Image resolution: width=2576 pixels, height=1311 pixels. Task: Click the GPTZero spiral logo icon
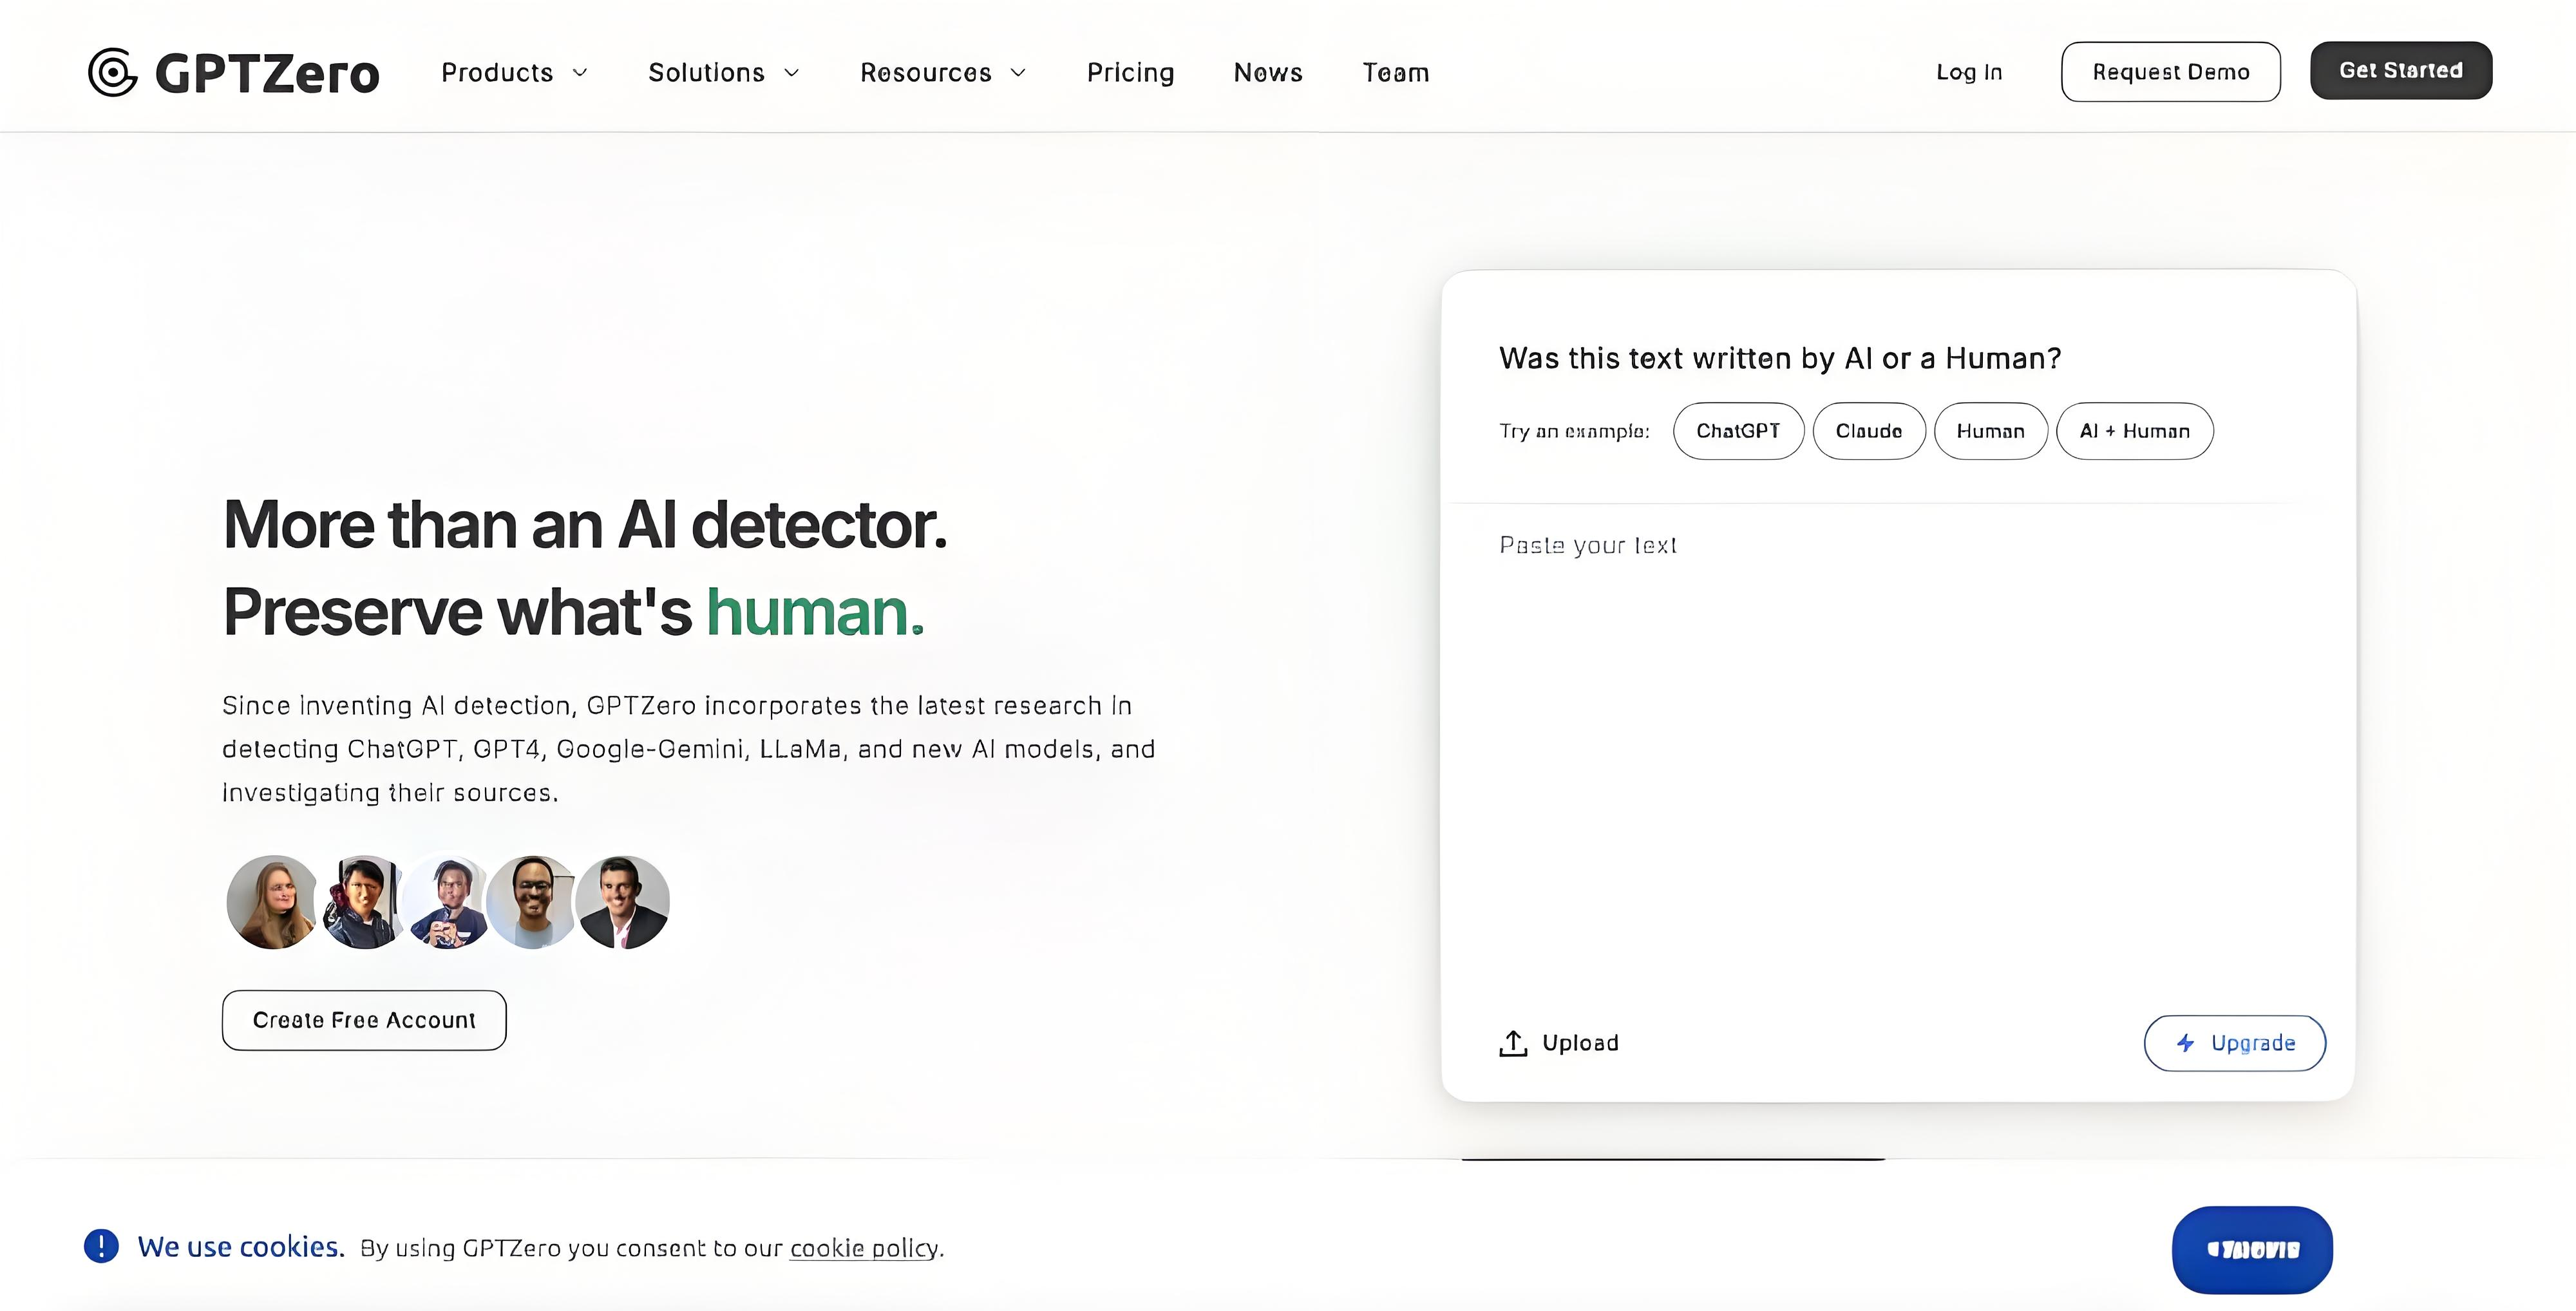[x=112, y=72]
